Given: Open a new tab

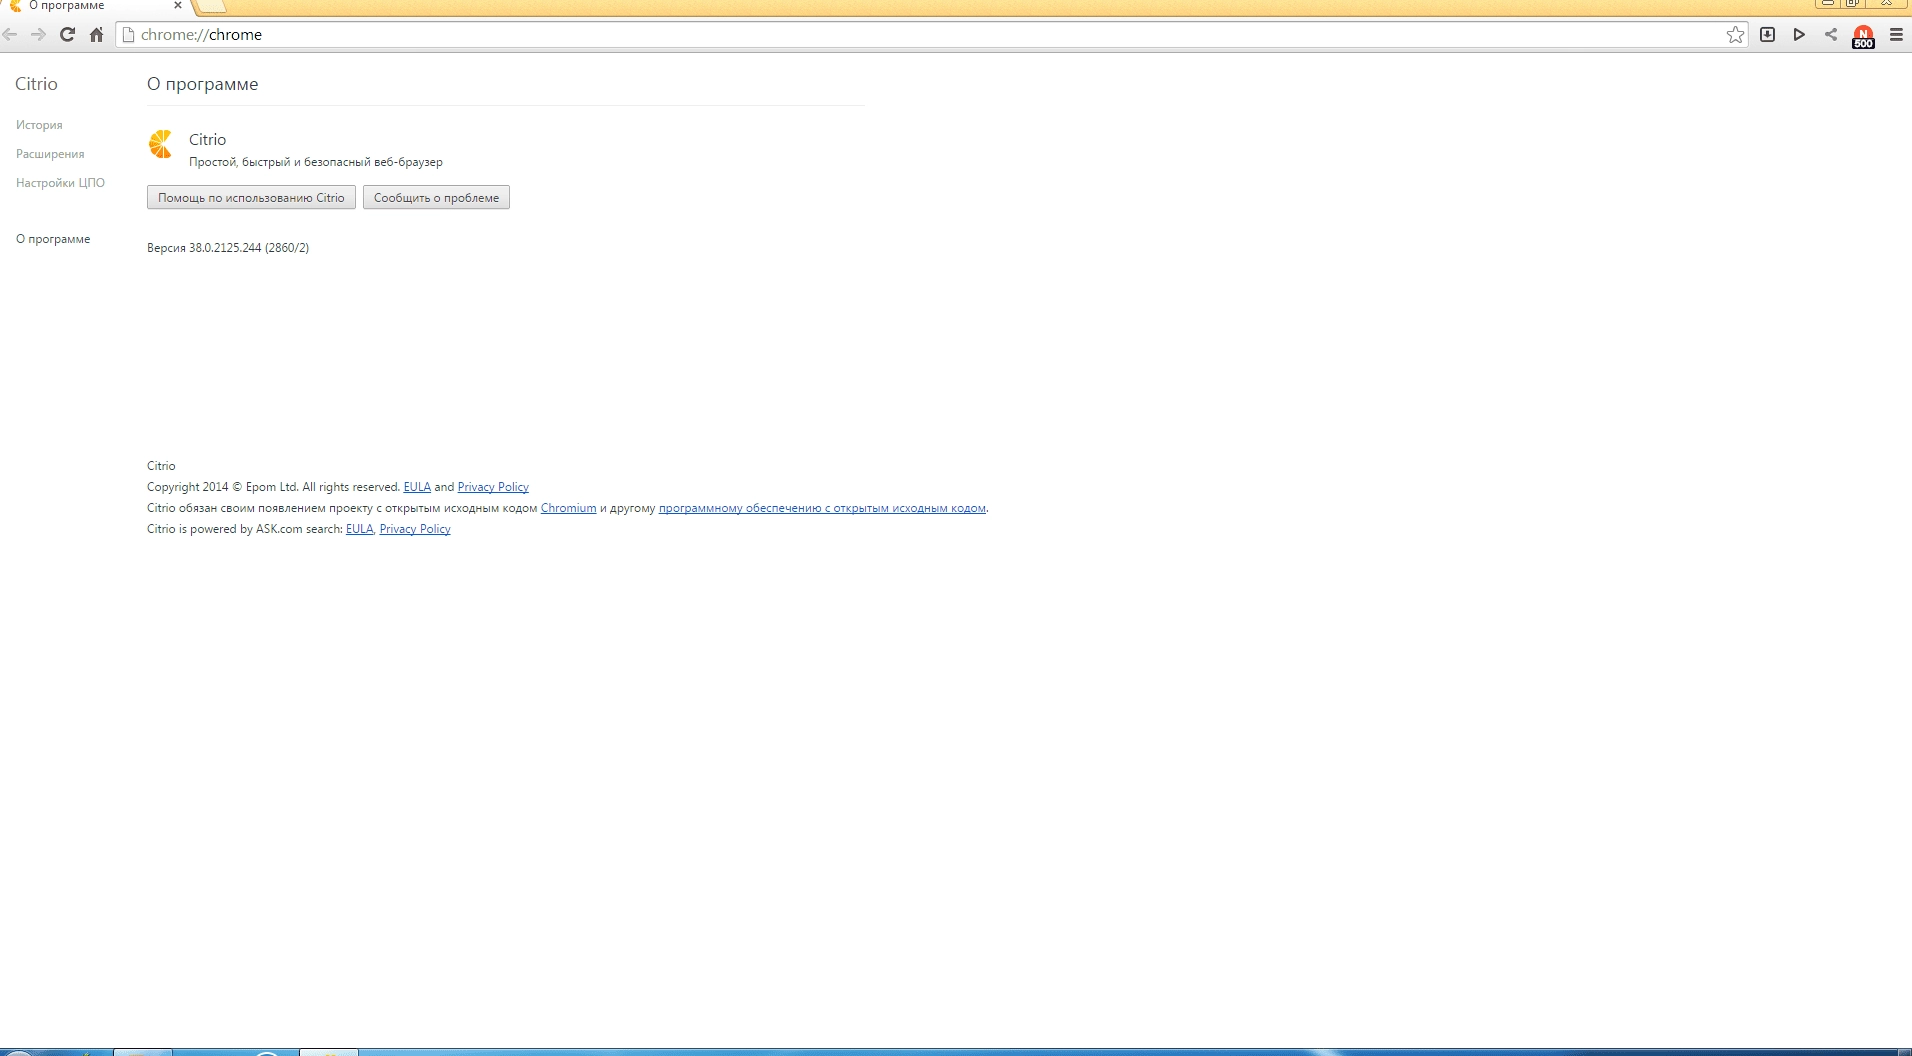Looking at the screenshot, I should (x=211, y=6).
